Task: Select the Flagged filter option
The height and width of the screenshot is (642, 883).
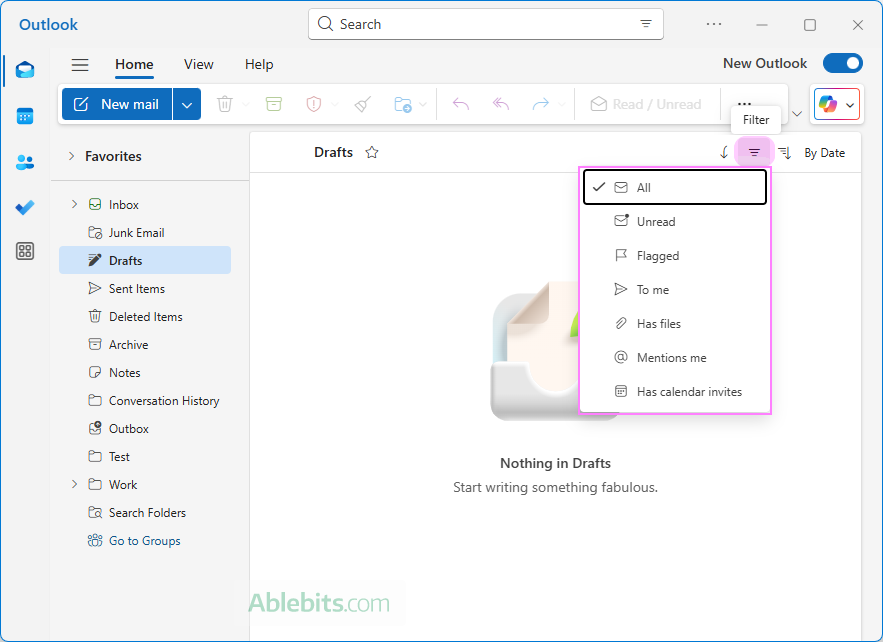Action: tap(658, 256)
